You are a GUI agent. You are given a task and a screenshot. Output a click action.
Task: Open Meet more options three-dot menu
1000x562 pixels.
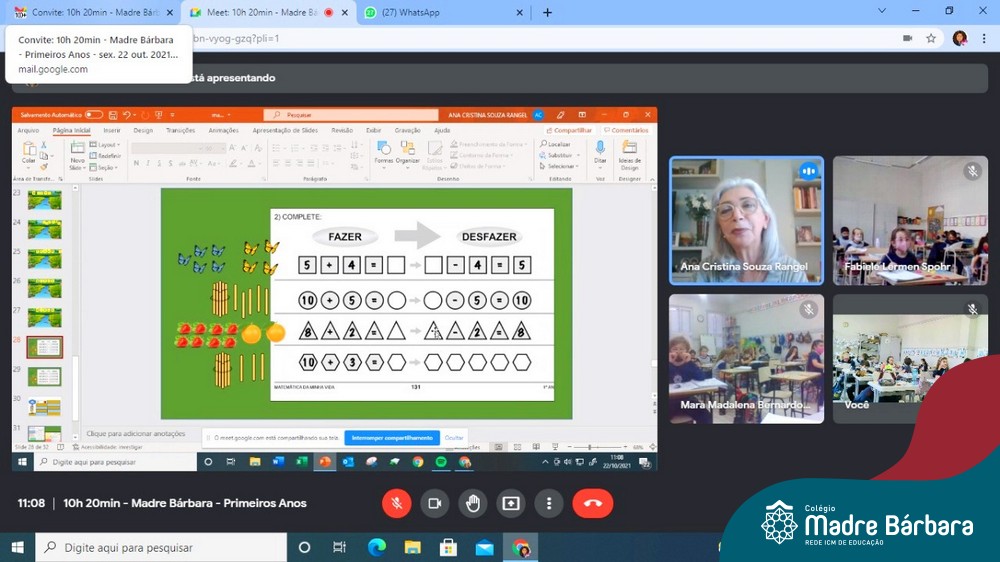549,503
